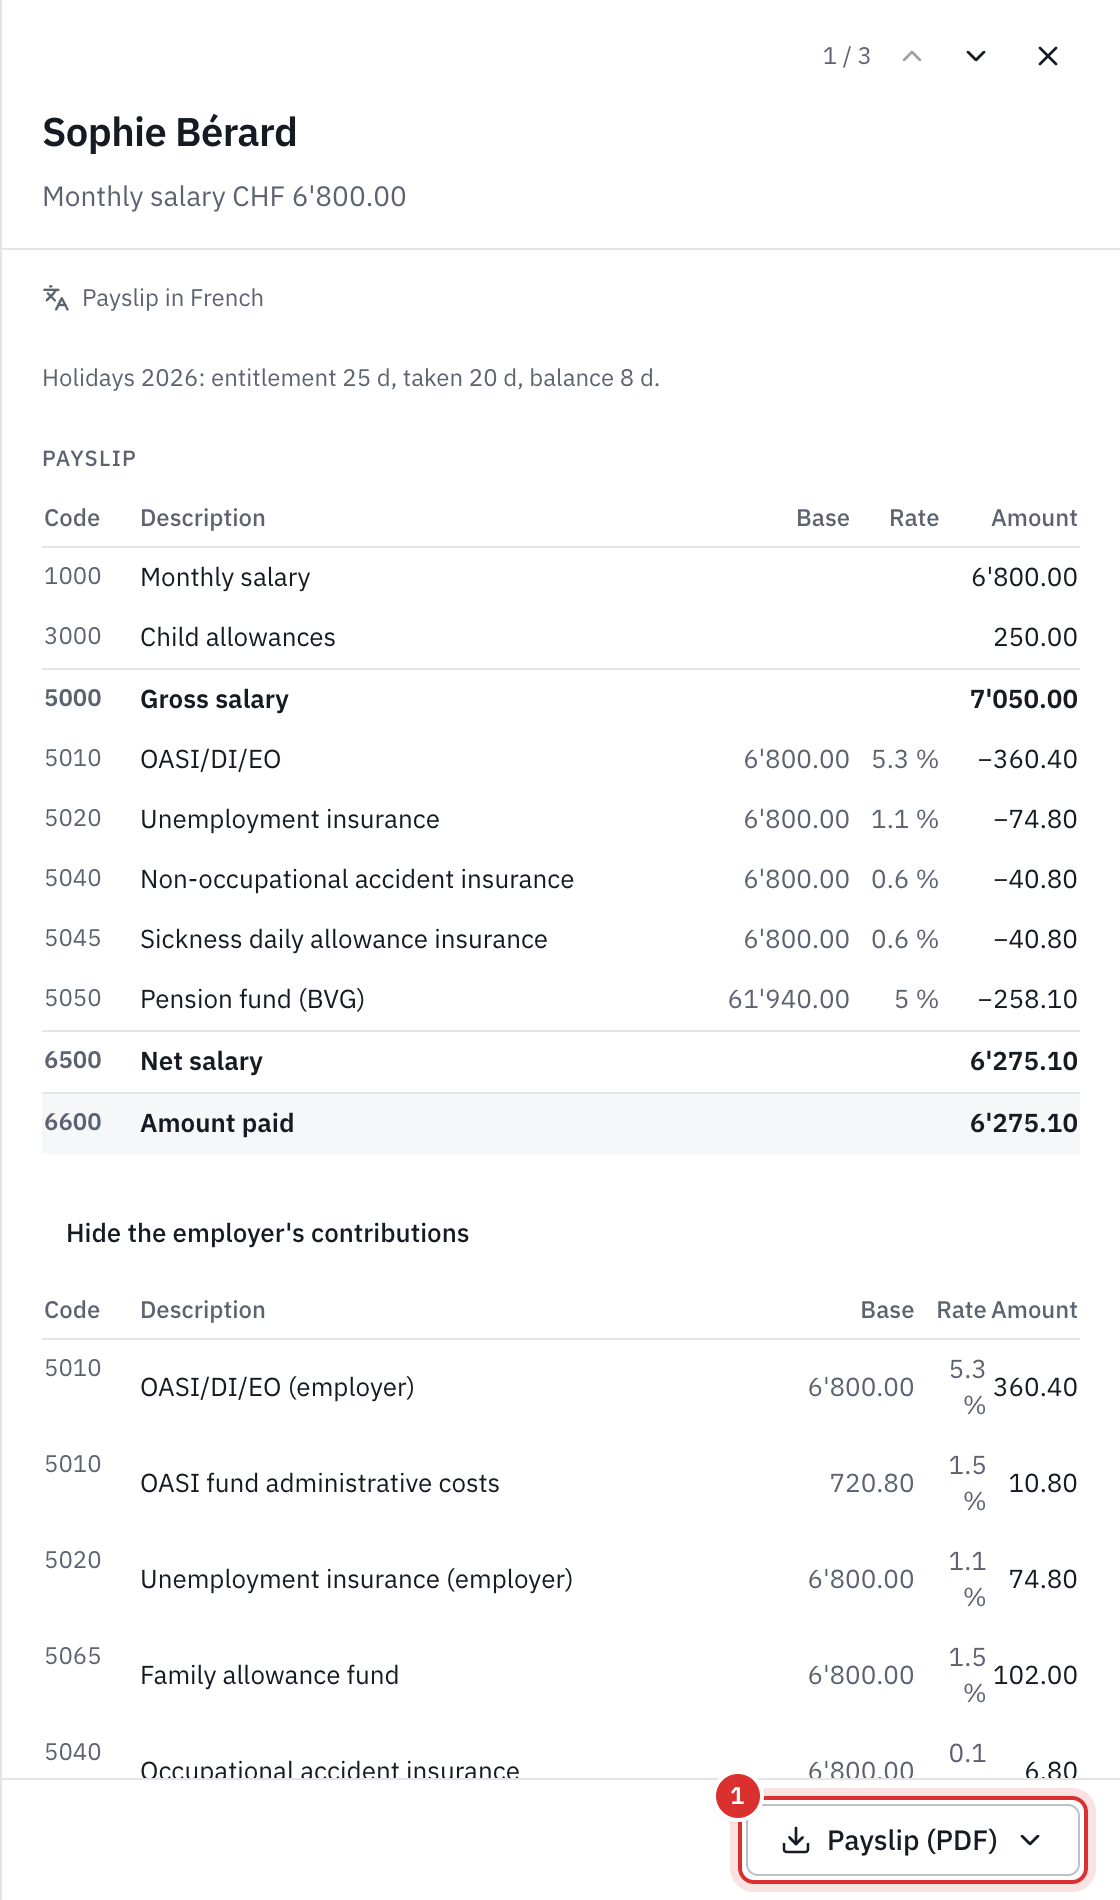
Task: Click OASI fund administrative costs row
Action: [561, 1483]
